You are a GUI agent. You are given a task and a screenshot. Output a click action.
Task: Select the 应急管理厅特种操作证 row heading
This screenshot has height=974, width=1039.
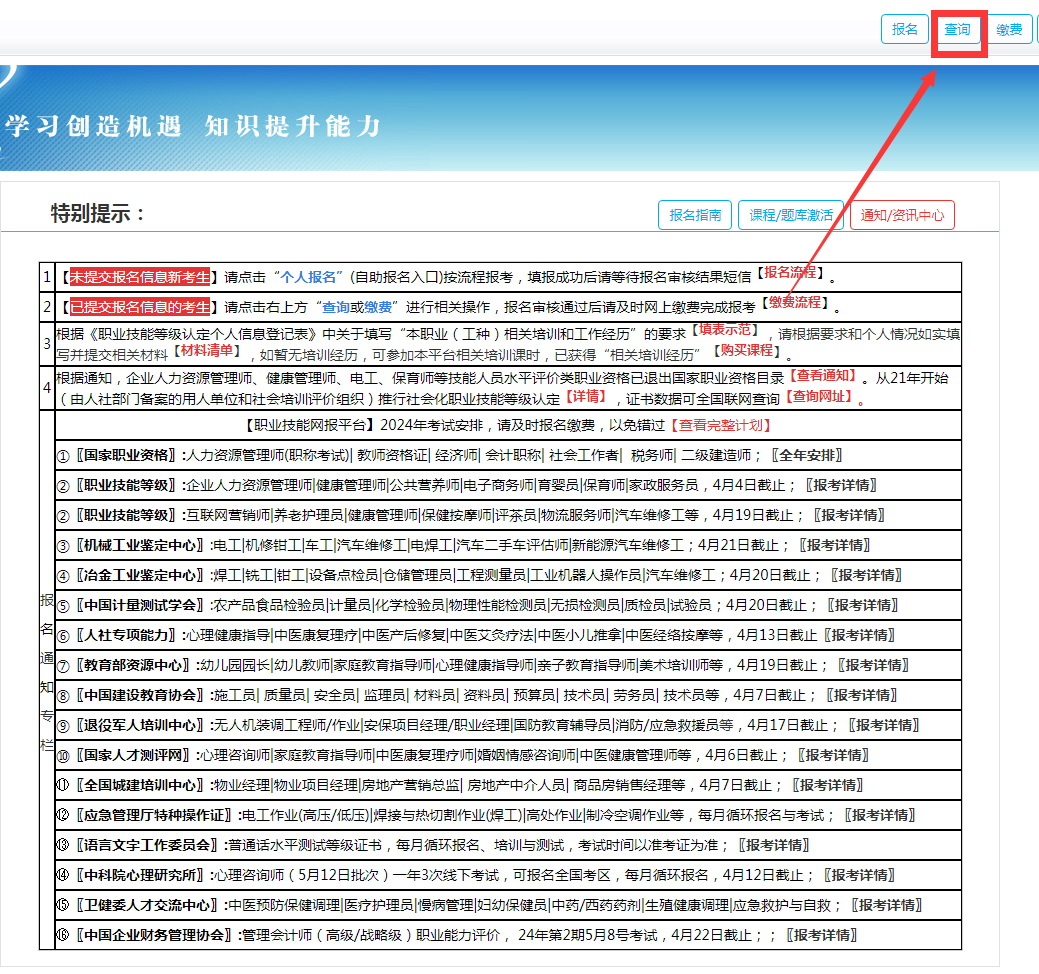coord(154,815)
